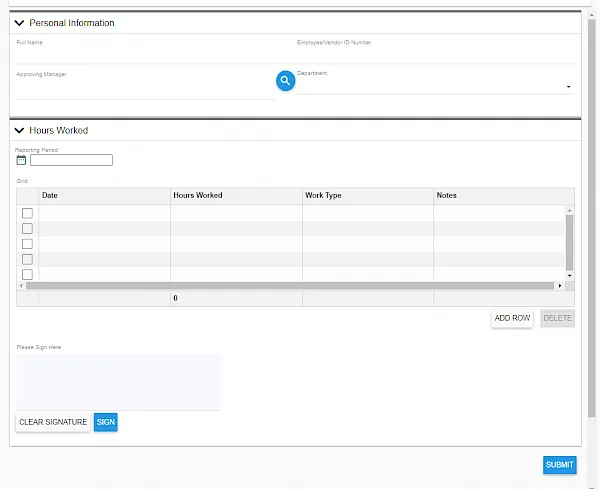Screen dimensions: 600x489
Task: Click the grid vertical scrollbar thumb
Action: (x=569, y=243)
